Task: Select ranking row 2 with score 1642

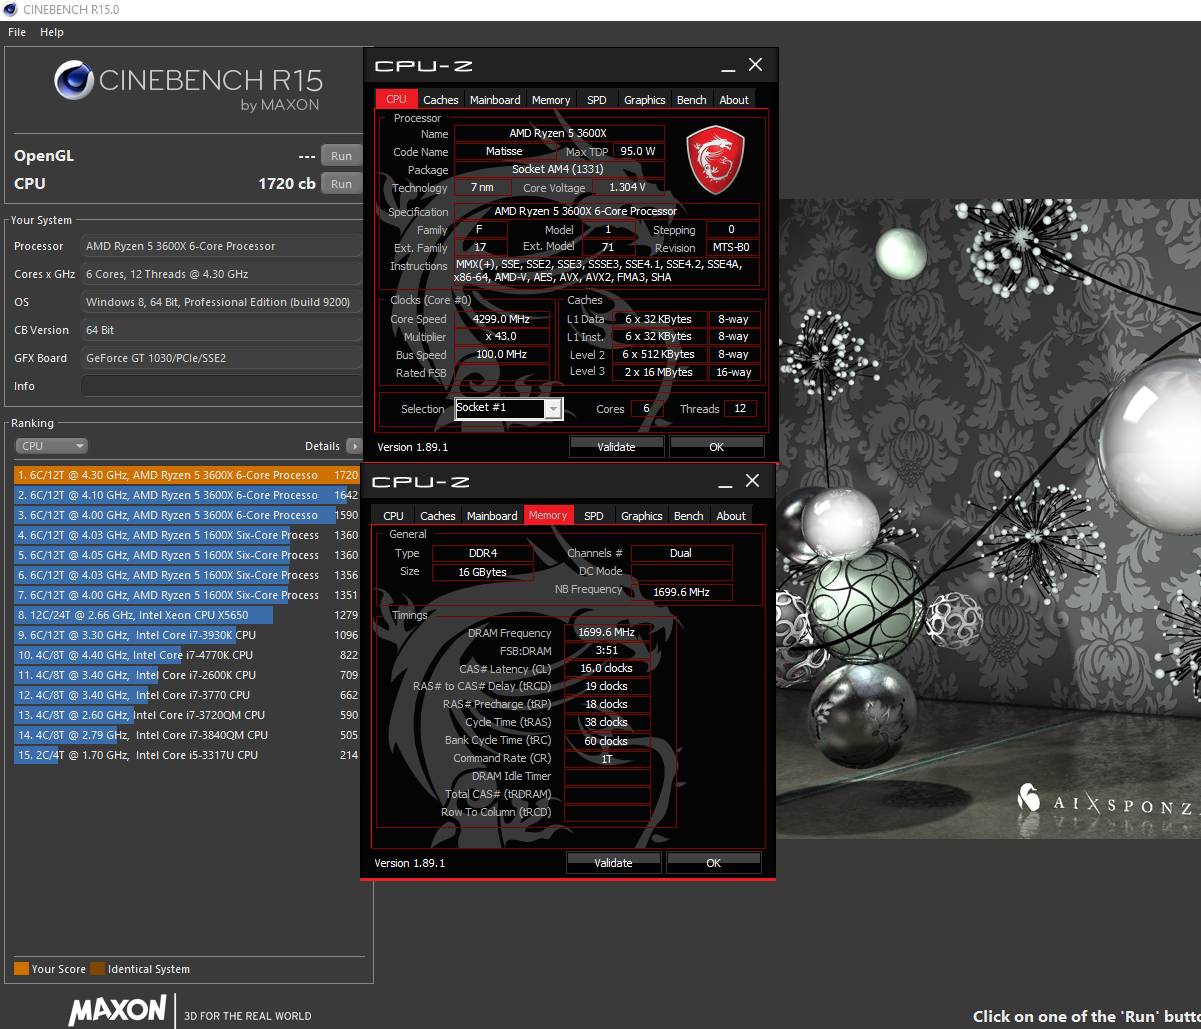Action: (x=187, y=495)
